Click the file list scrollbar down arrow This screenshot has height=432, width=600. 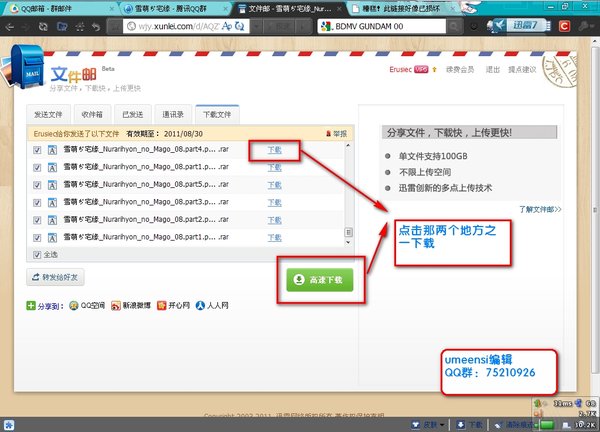[348, 242]
